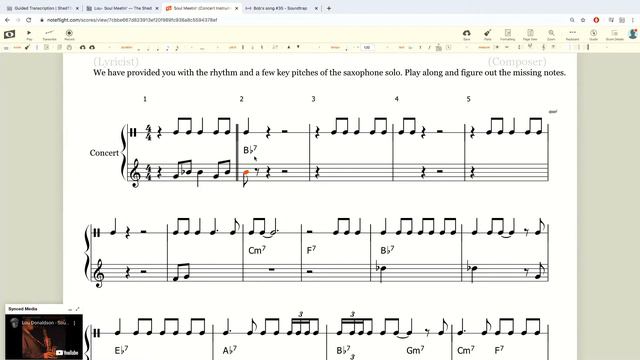The image size is (640, 360).
Task: Start playback with the Play button
Action: (29, 35)
